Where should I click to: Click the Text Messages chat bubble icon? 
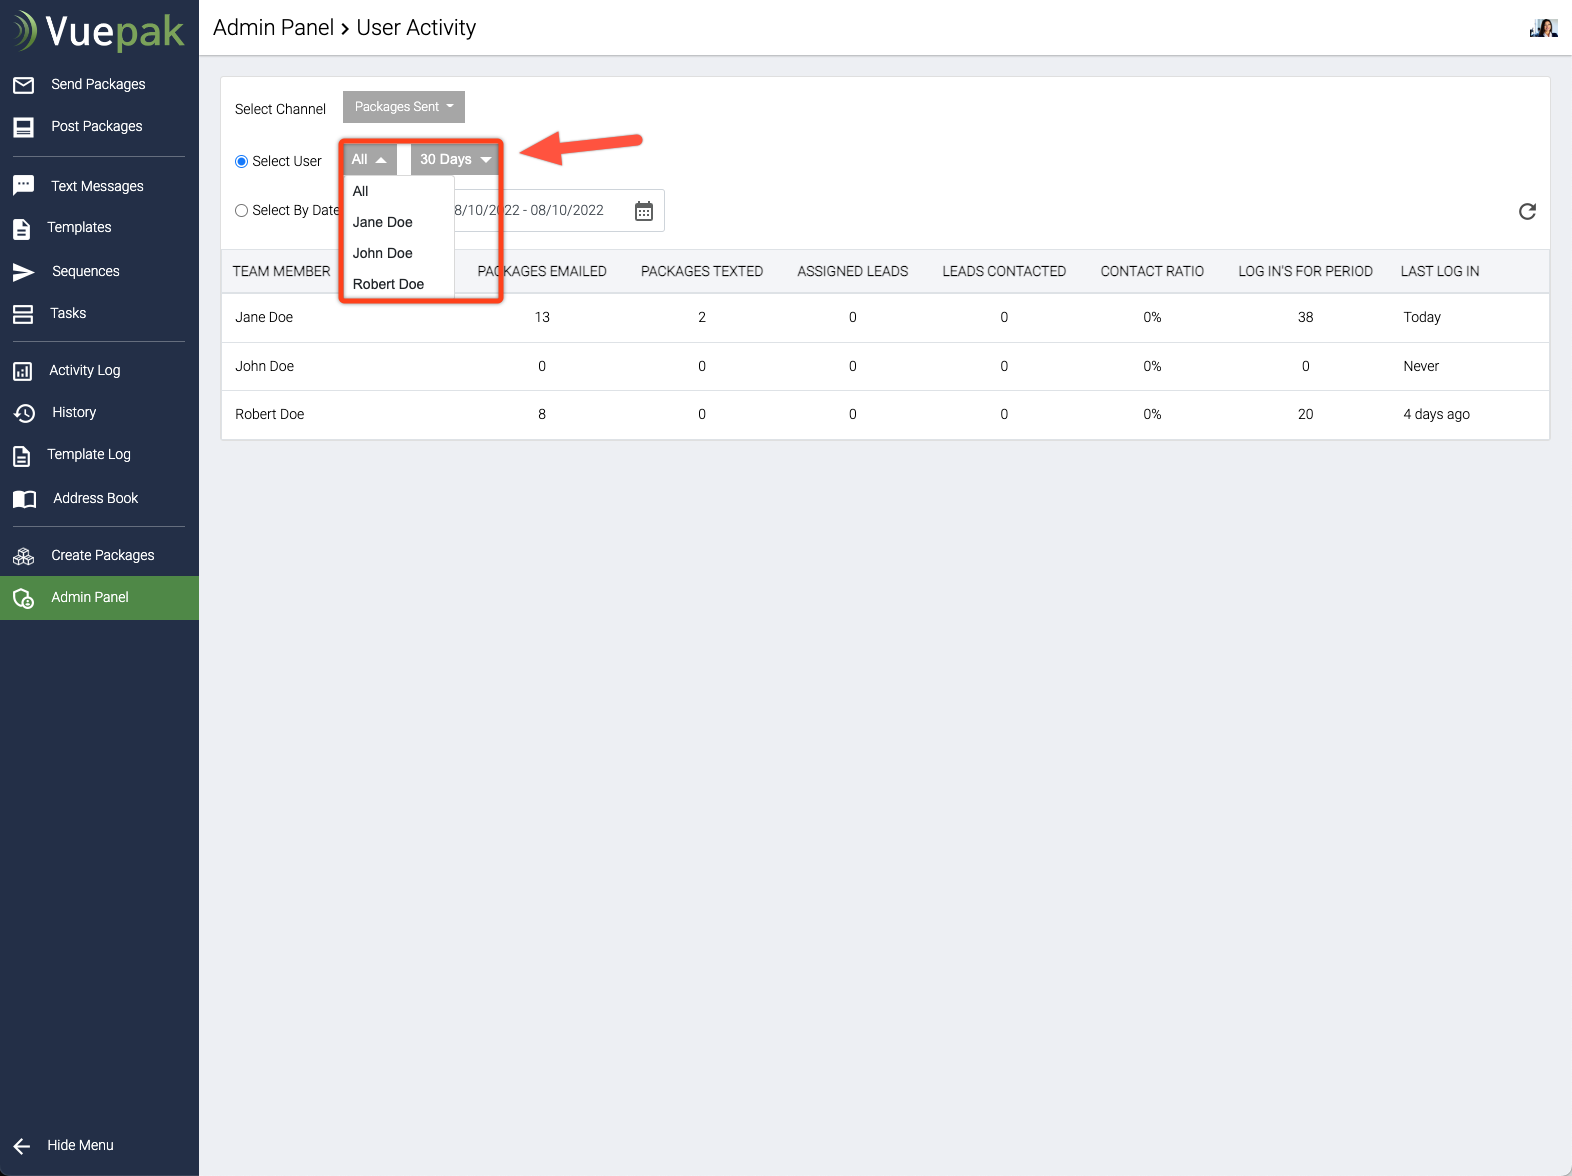coord(24,186)
